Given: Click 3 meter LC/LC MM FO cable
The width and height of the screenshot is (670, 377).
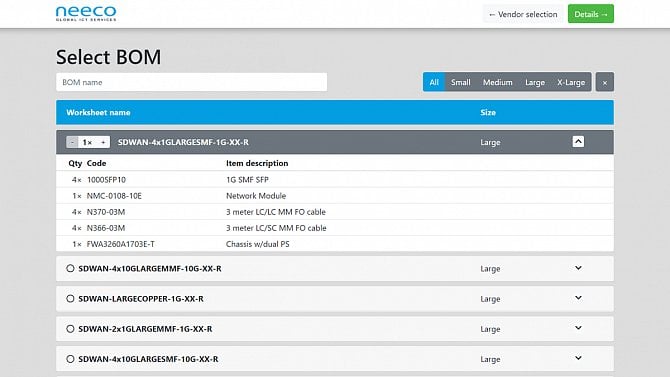Looking at the screenshot, I should (276, 212).
